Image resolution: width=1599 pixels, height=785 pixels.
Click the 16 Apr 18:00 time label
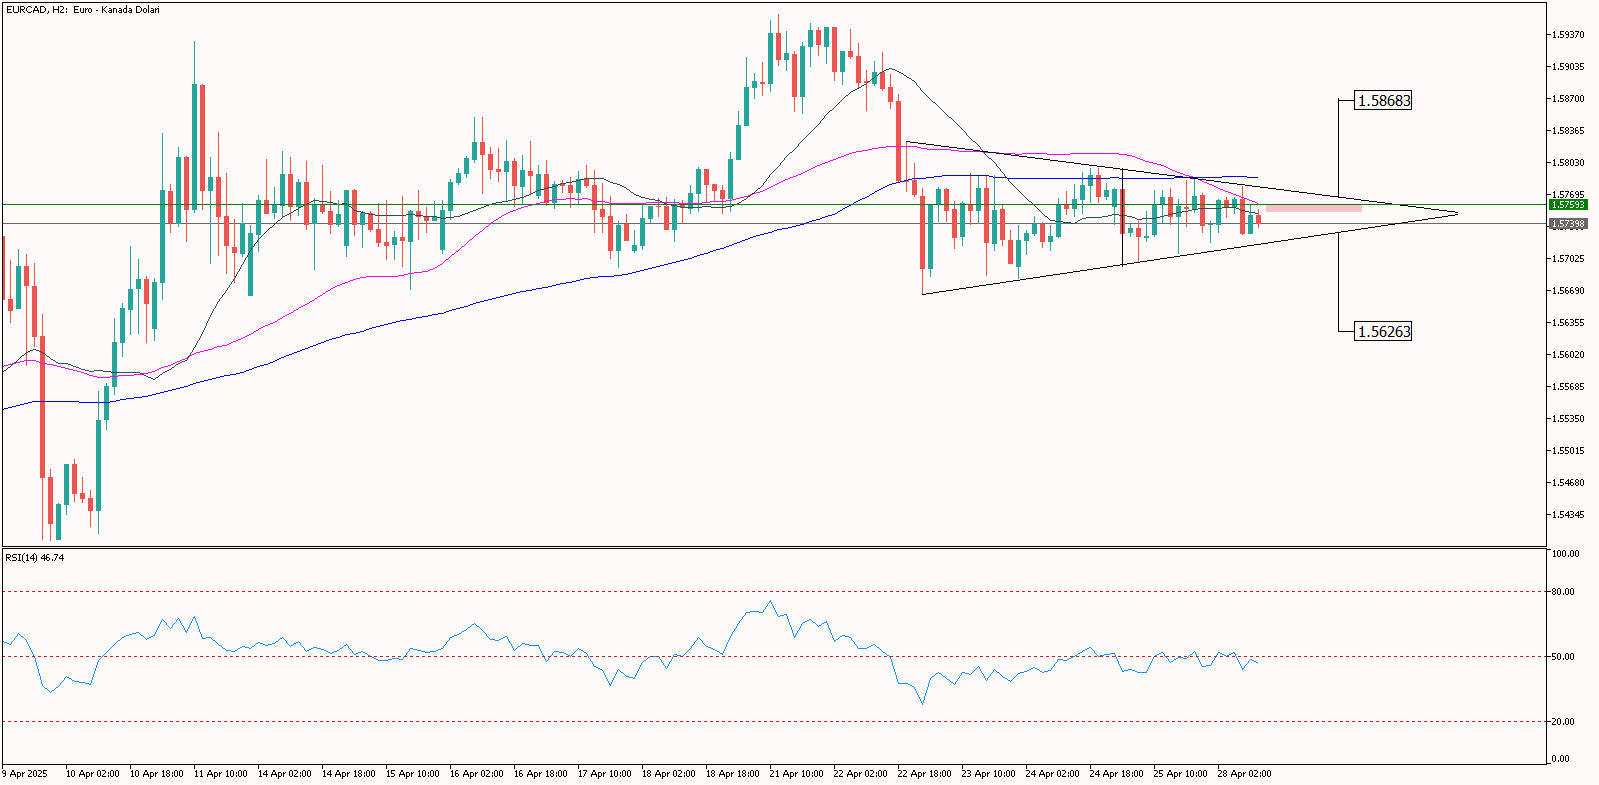(541, 774)
